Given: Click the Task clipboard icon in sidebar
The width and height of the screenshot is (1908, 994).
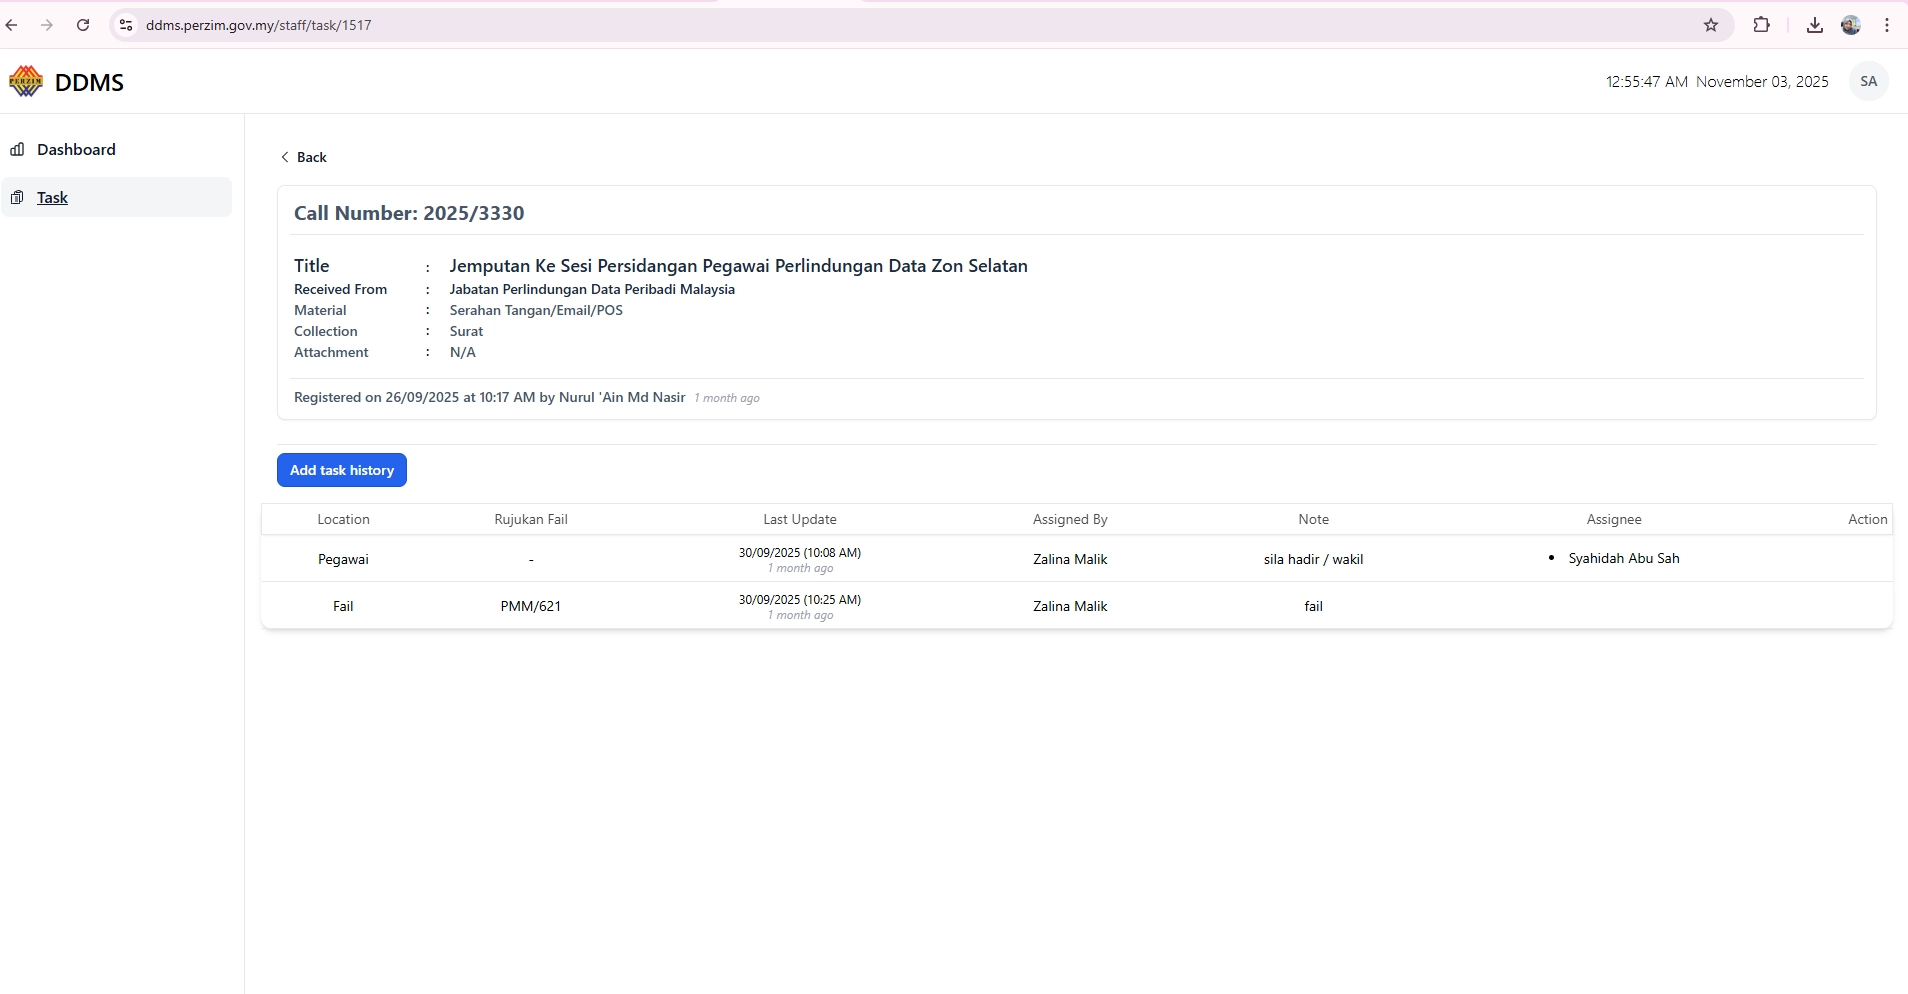Looking at the screenshot, I should pos(17,197).
